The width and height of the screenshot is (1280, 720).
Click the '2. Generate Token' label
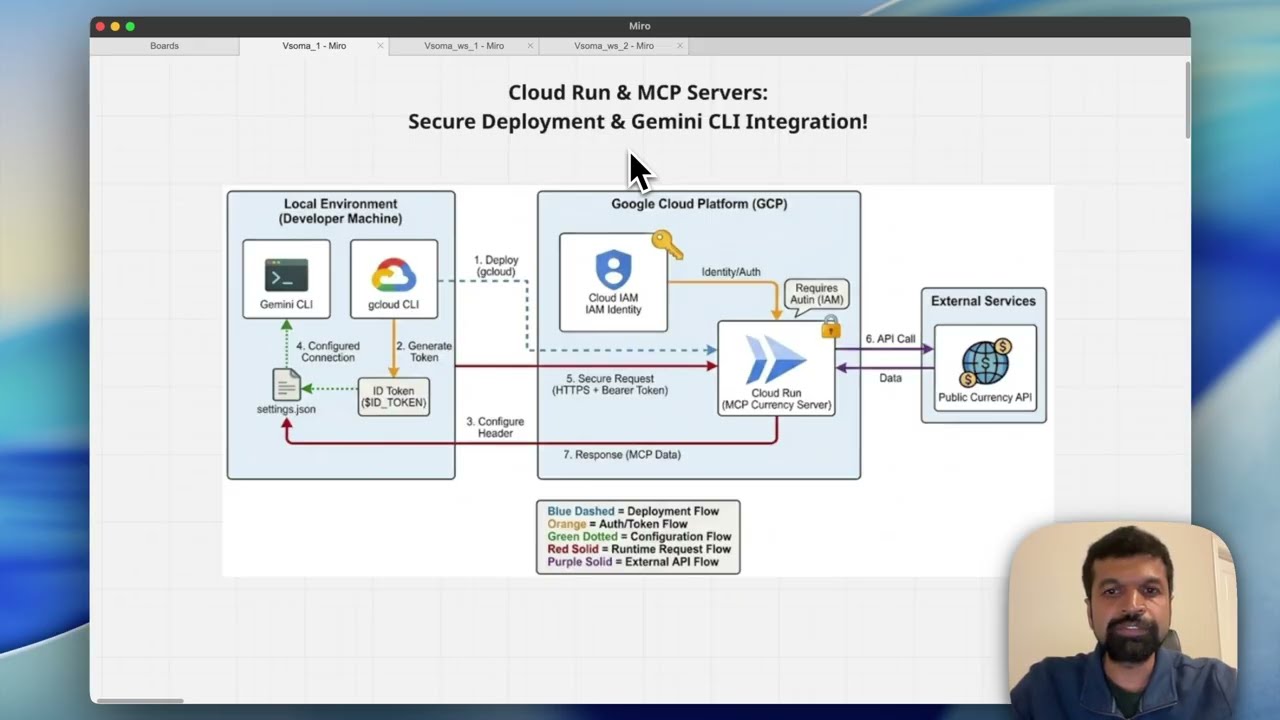click(423, 351)
